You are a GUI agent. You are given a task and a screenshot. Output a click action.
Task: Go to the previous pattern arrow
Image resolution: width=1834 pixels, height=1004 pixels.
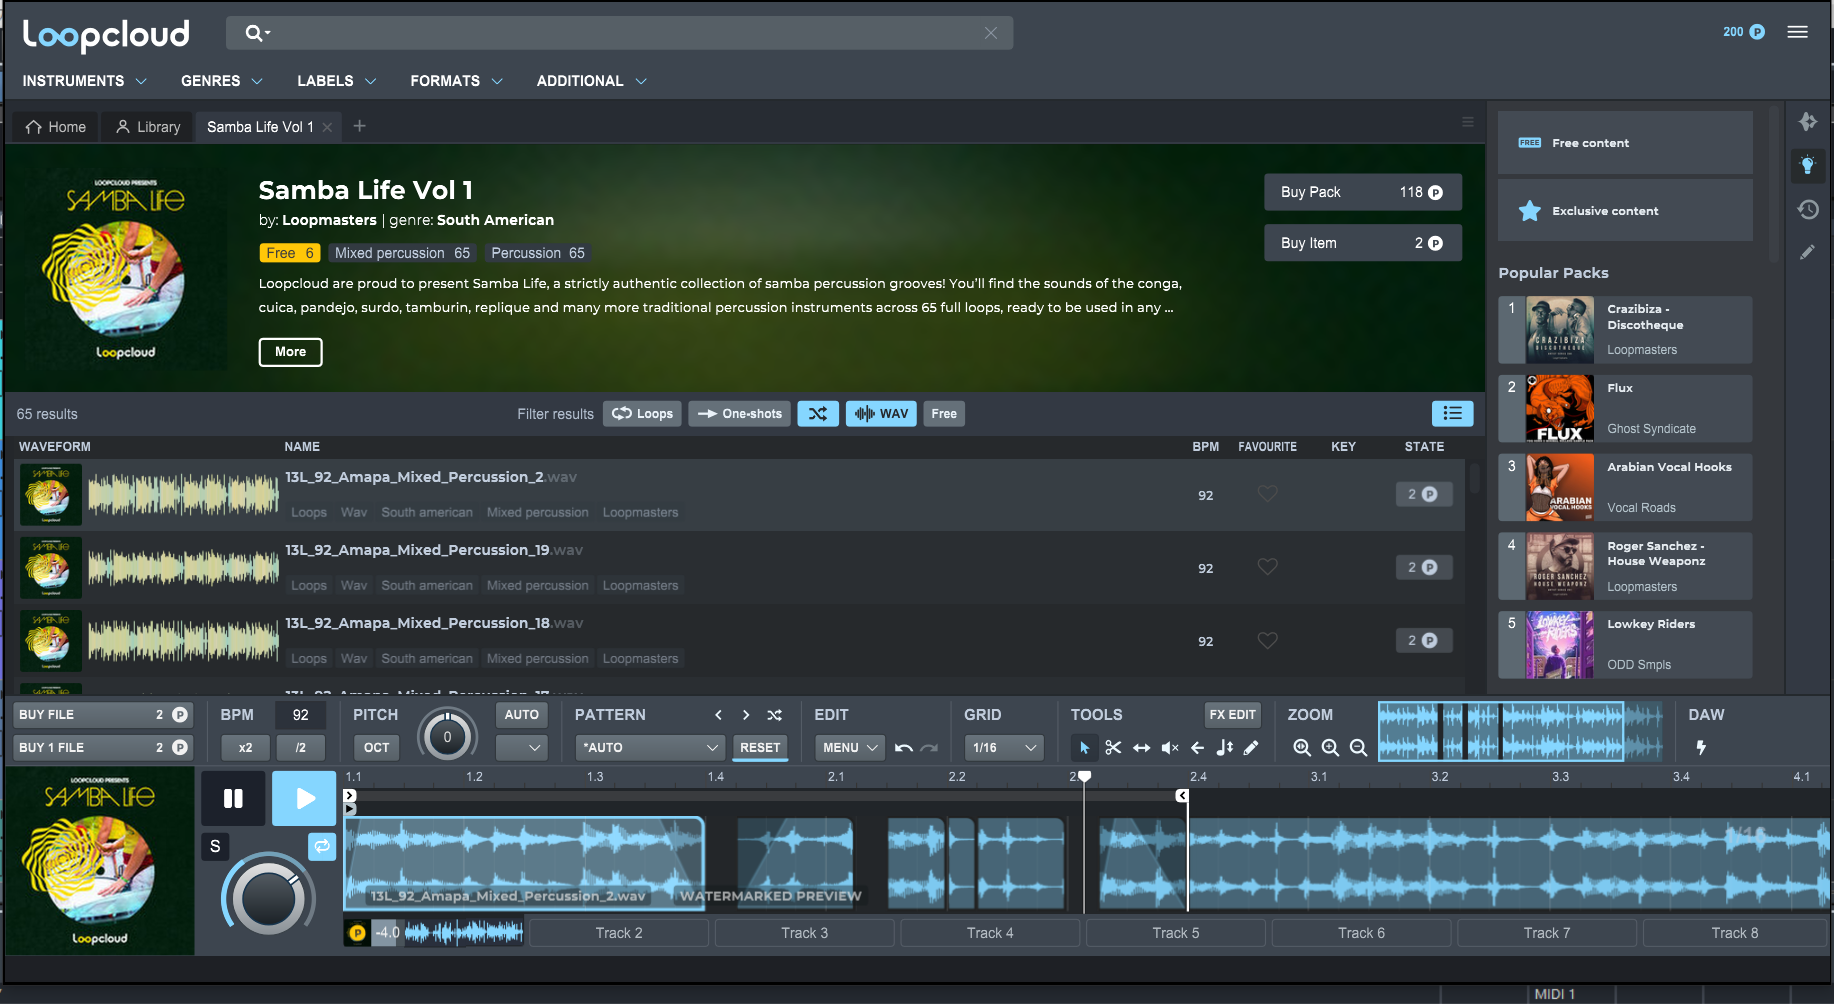tap(718, 715)
